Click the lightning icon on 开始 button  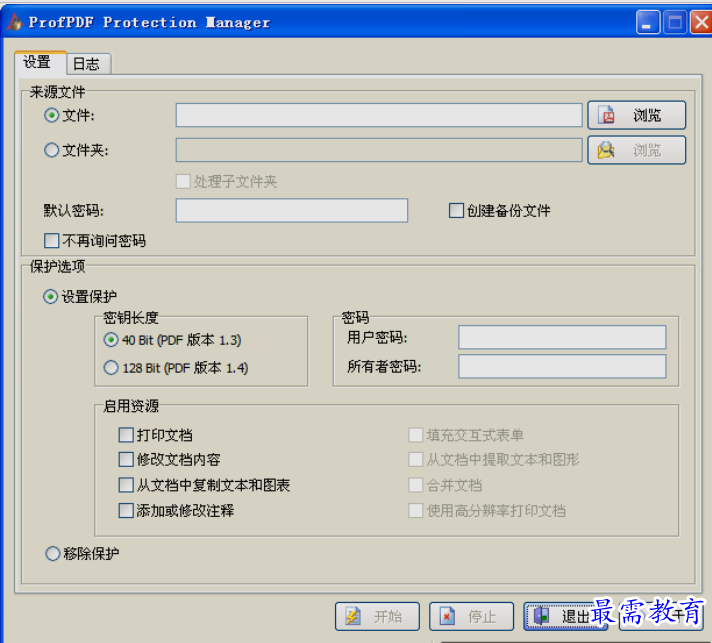click(x=353, y=616)
